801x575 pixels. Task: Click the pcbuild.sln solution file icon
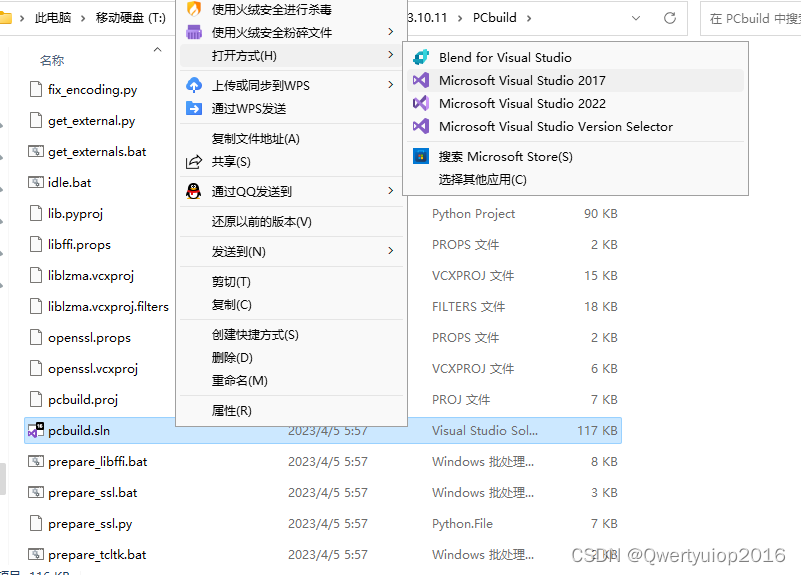coord(36,430)
